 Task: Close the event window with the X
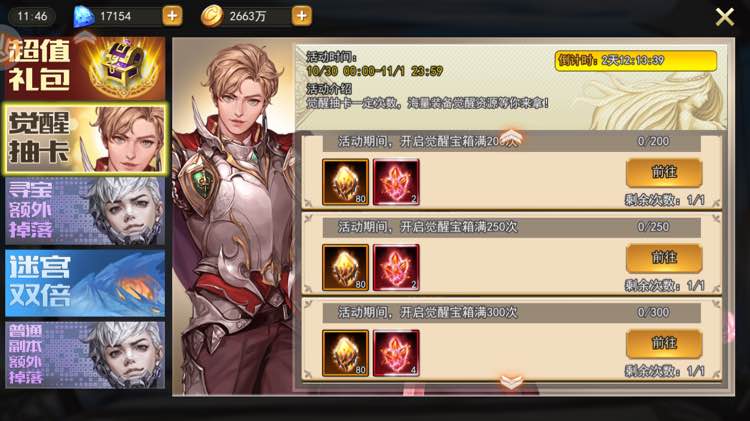tap(725, 17)
